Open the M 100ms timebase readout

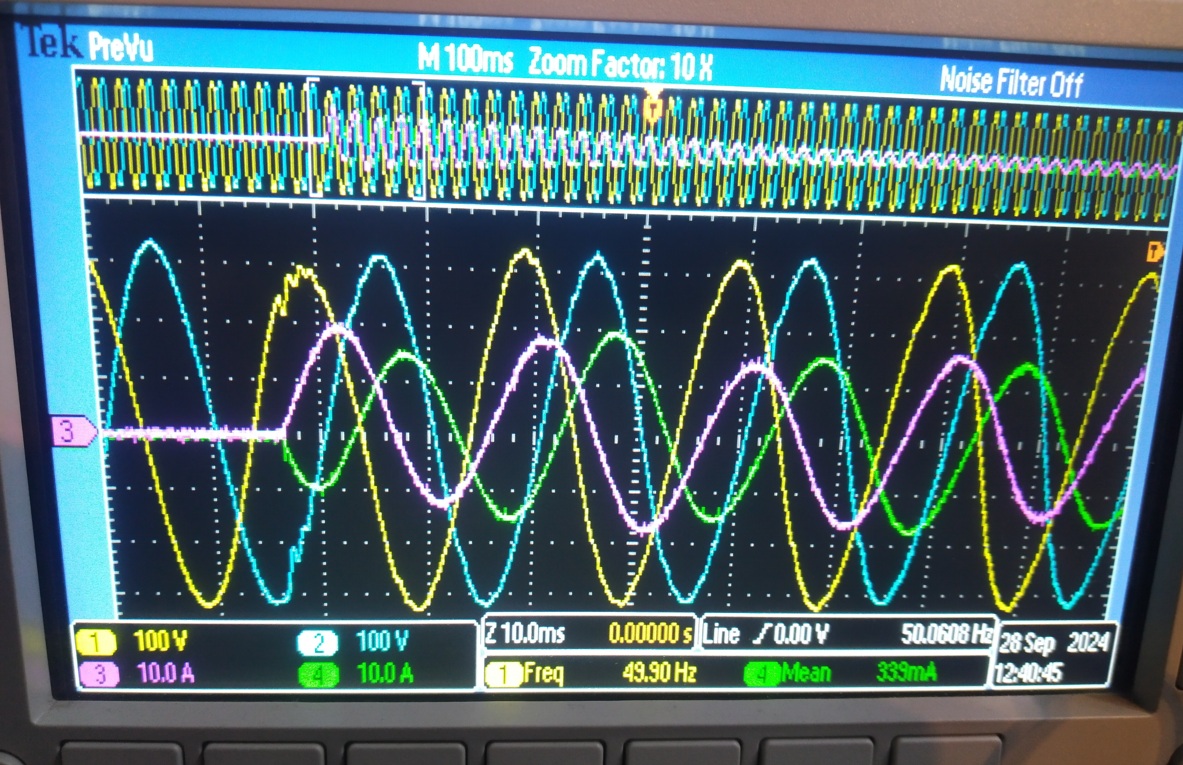464,61
